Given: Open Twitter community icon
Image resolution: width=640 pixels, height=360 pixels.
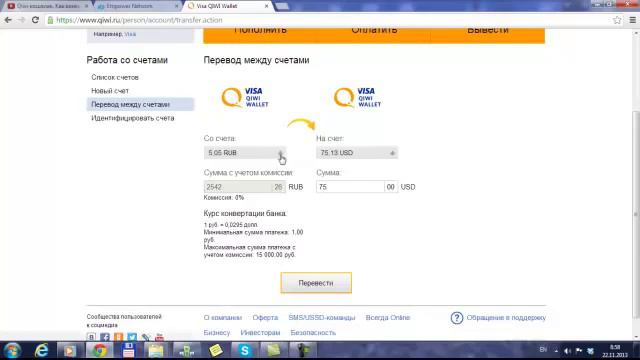Looking at the screenshot, I should coord(132,337).
